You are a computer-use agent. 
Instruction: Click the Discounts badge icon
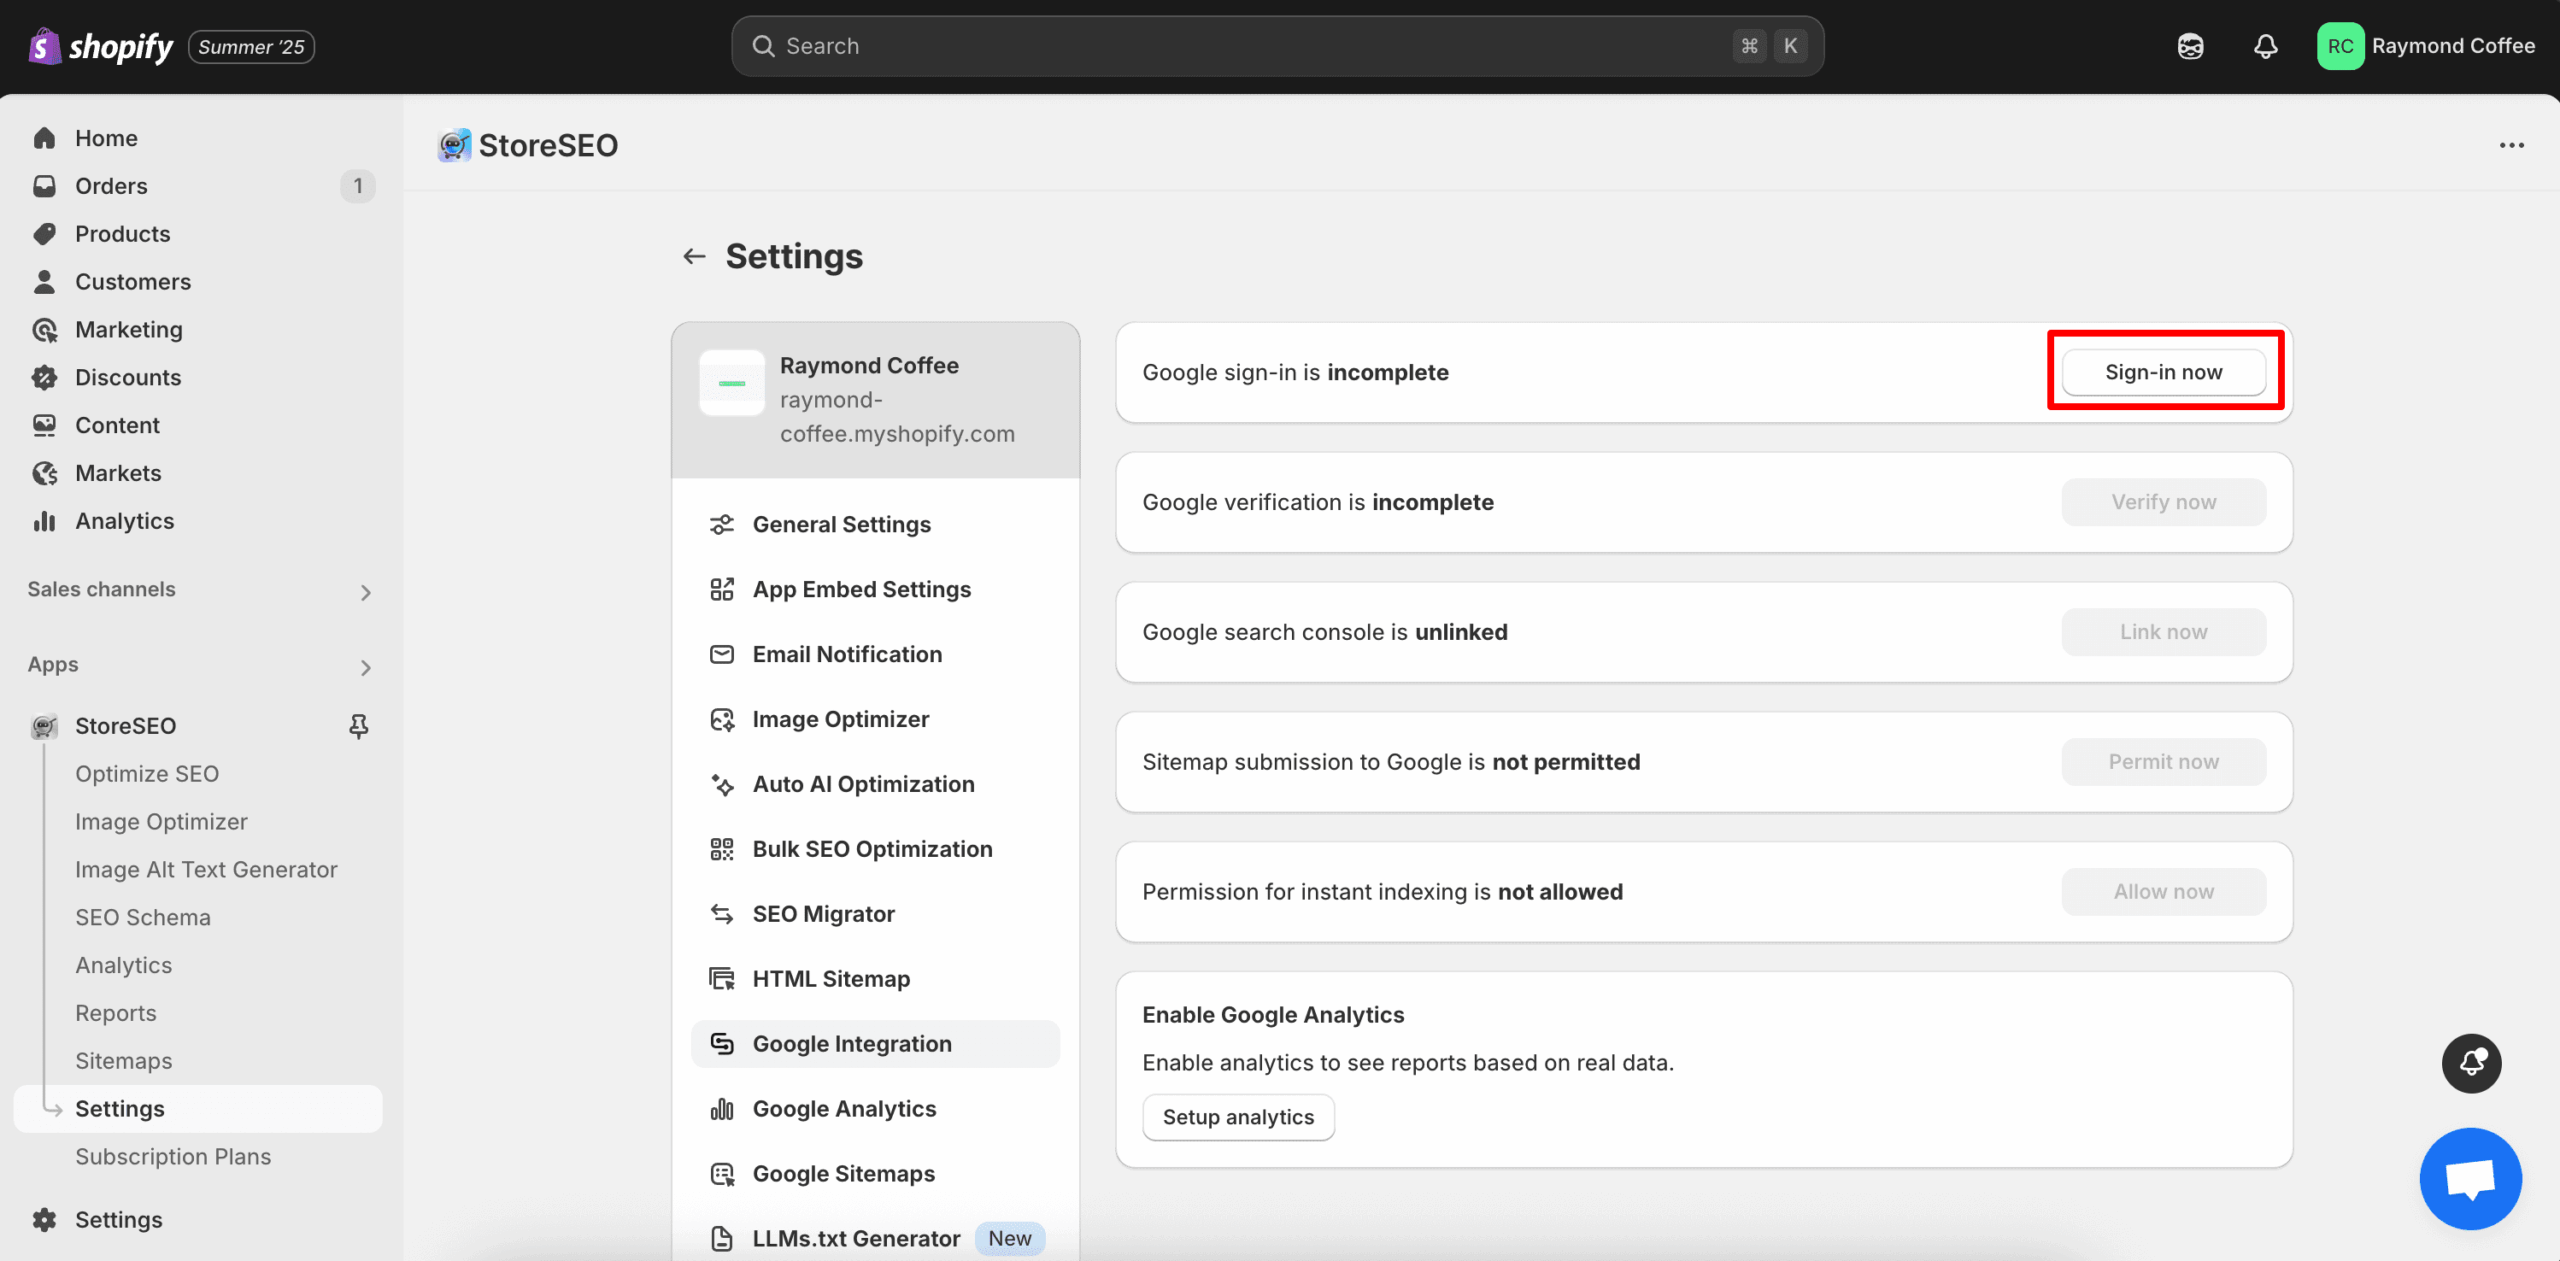(44, 378)
